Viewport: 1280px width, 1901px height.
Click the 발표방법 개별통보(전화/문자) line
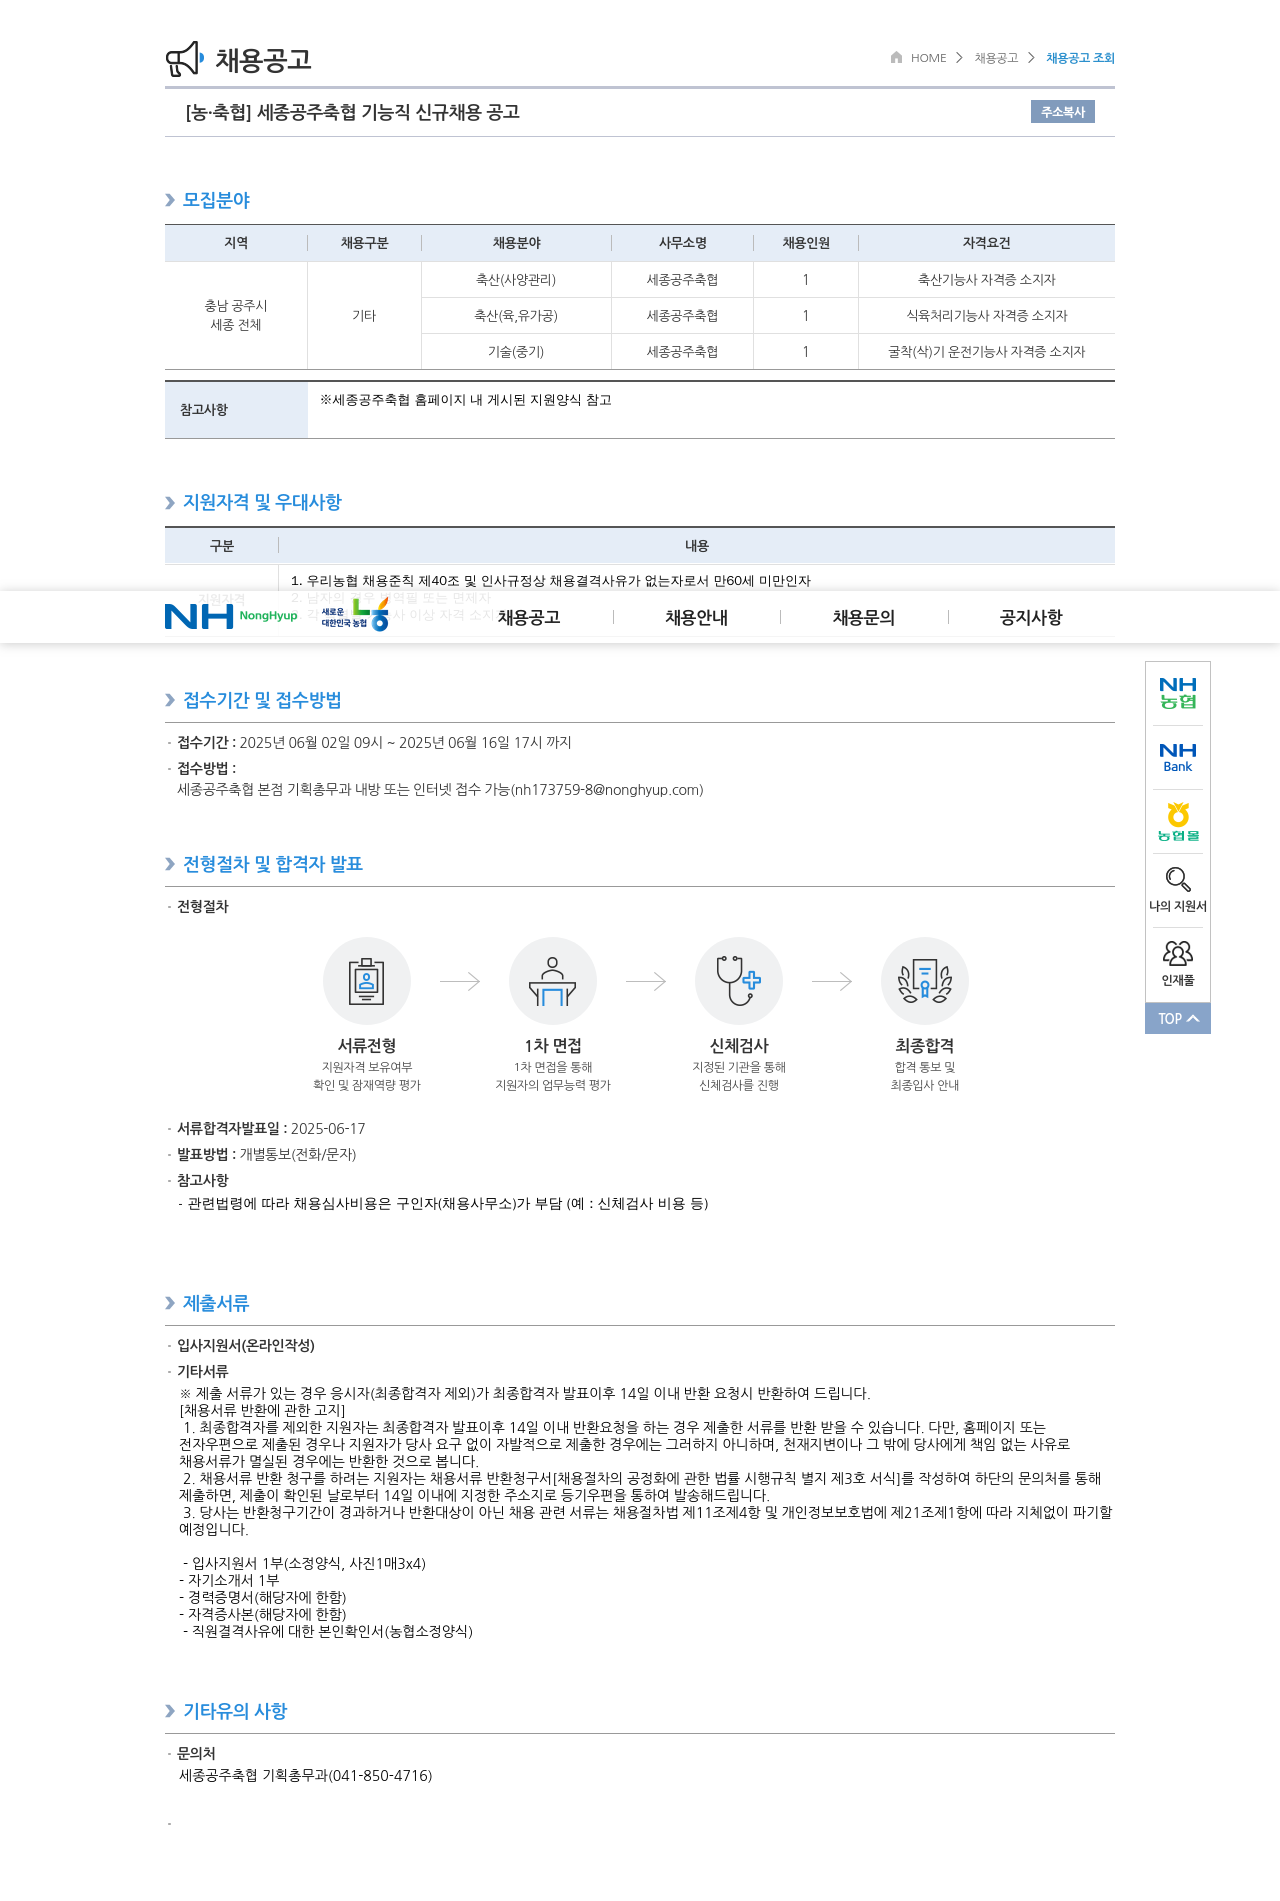(266, 1154)
